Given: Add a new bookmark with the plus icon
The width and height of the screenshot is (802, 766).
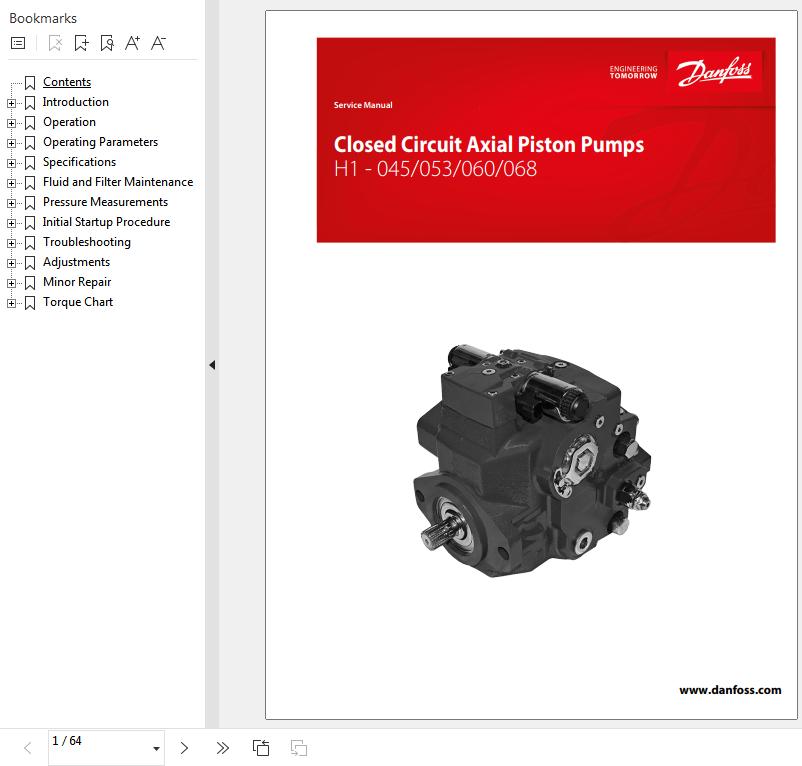Looking at the screenshot, I should 81,43.
